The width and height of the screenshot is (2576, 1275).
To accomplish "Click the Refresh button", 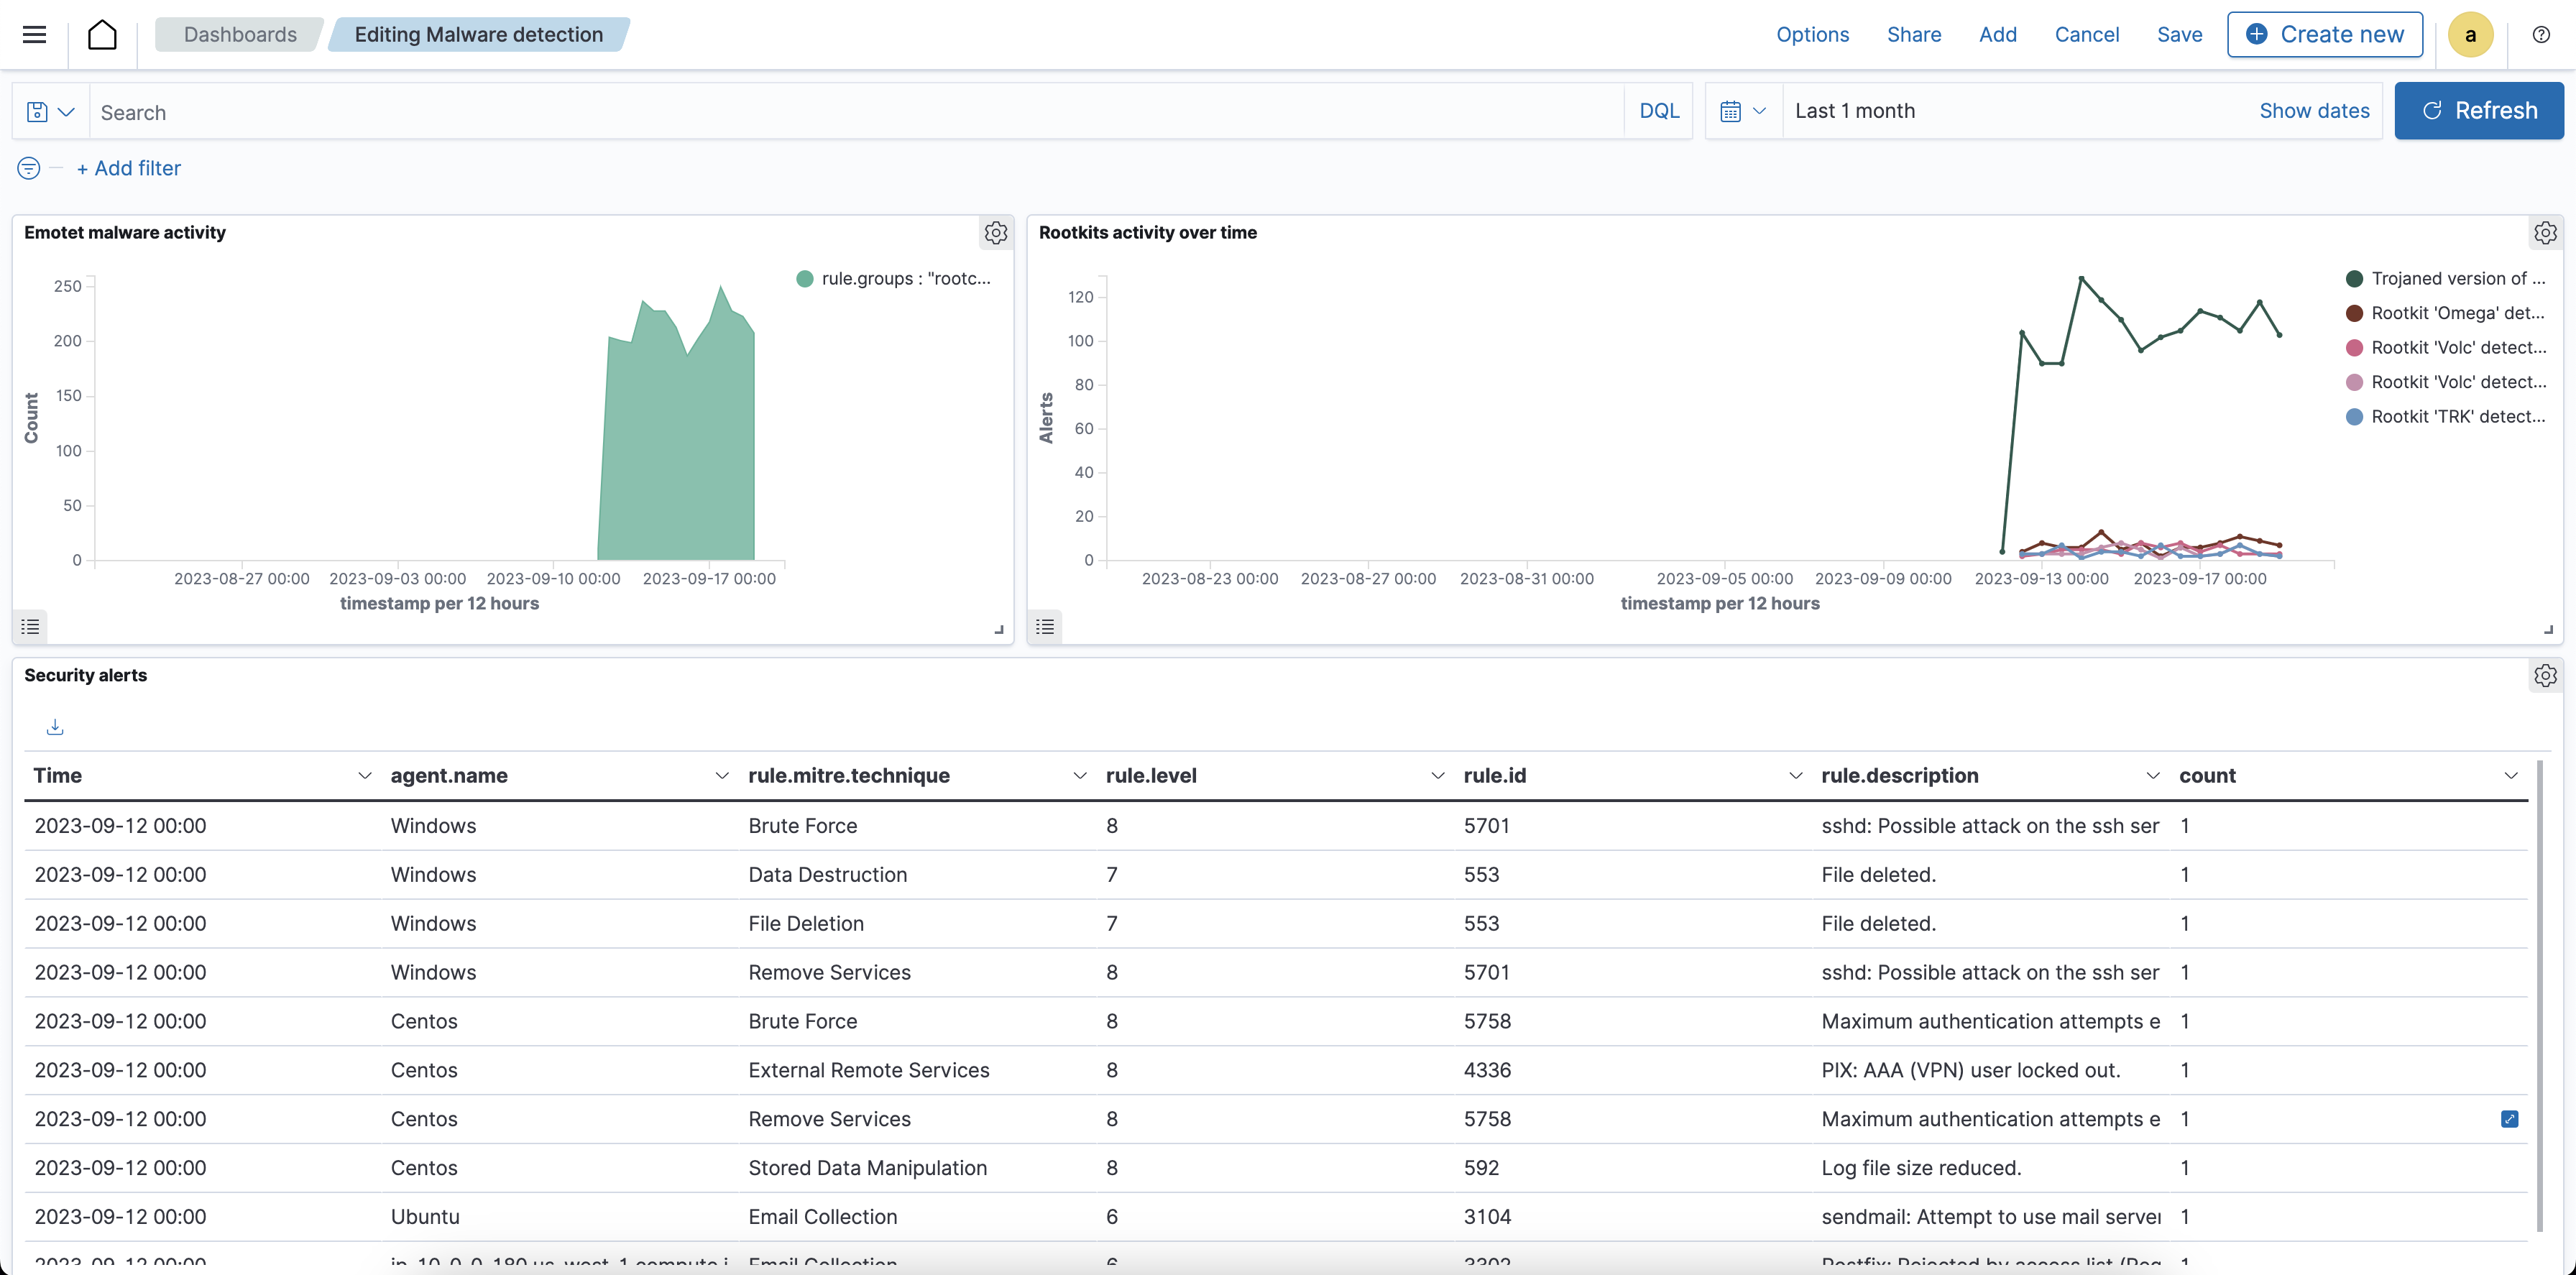I will (x=2479, y=110).
